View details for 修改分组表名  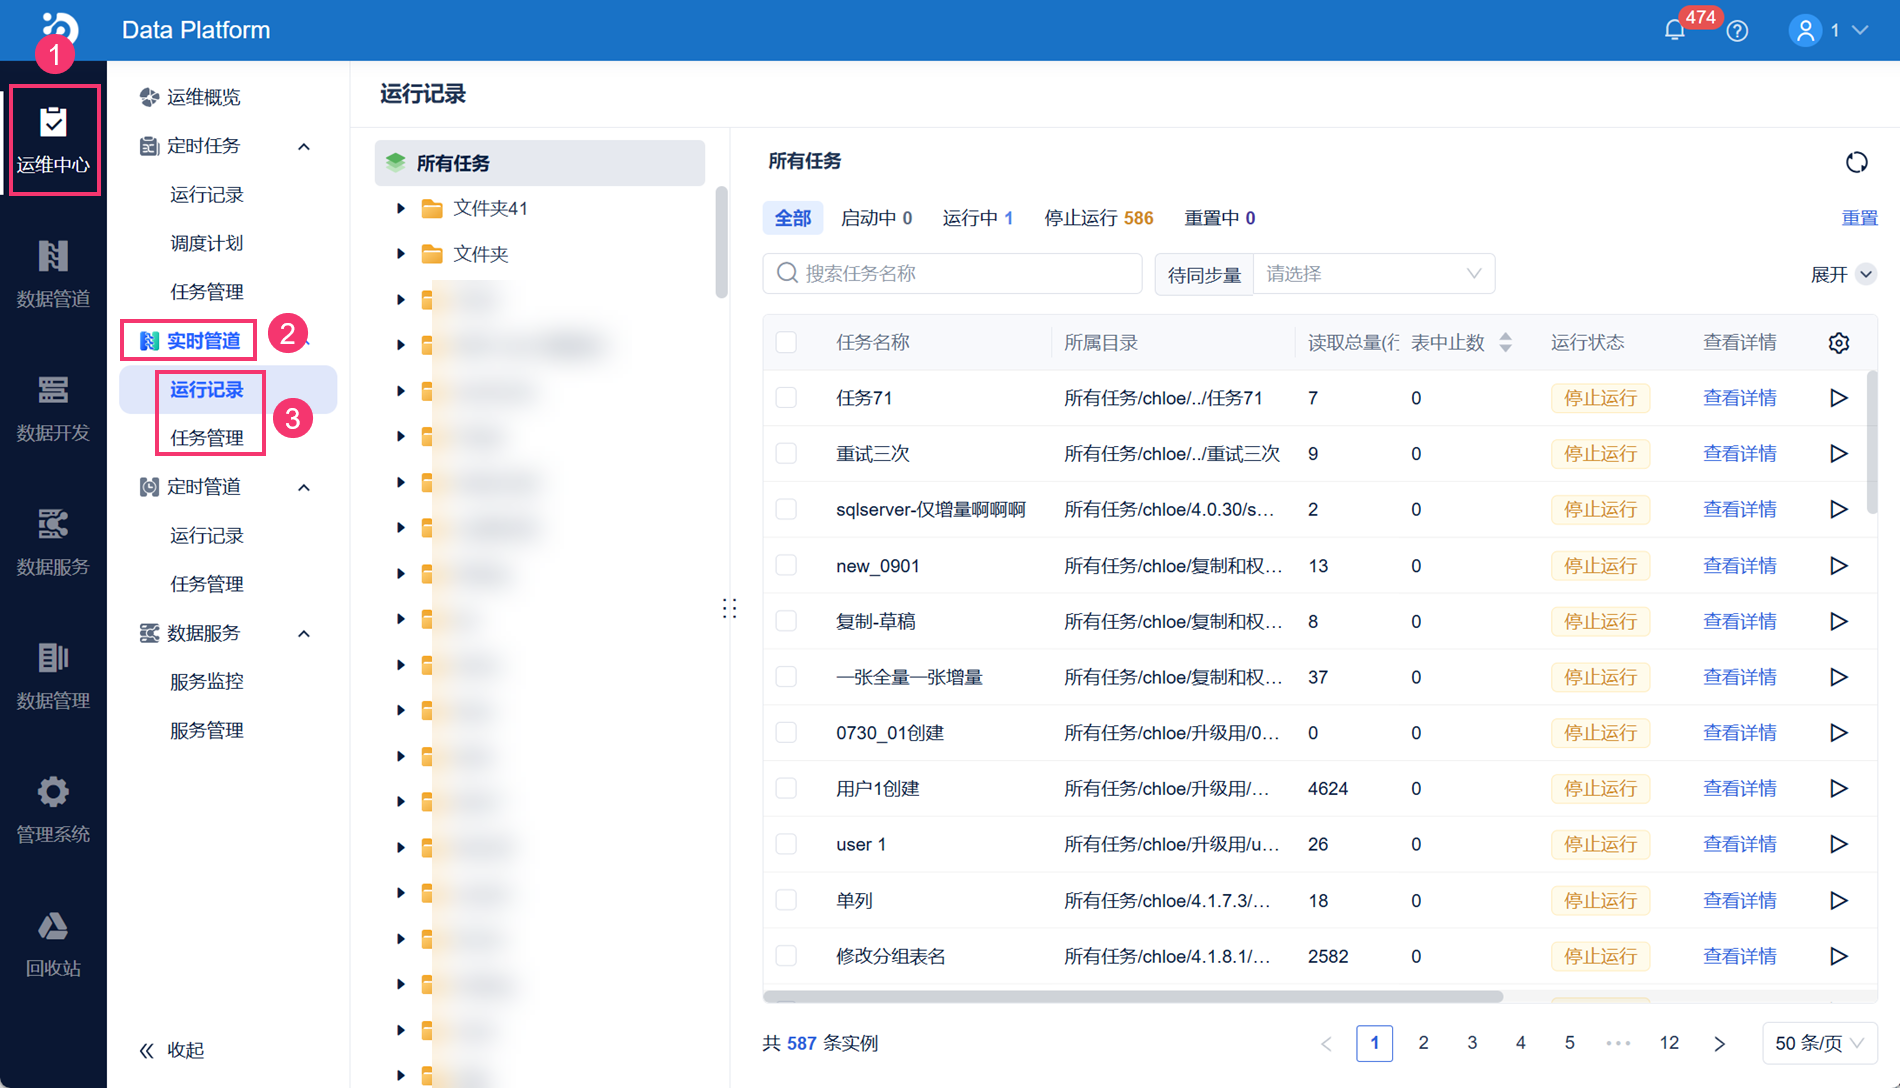1740,956
